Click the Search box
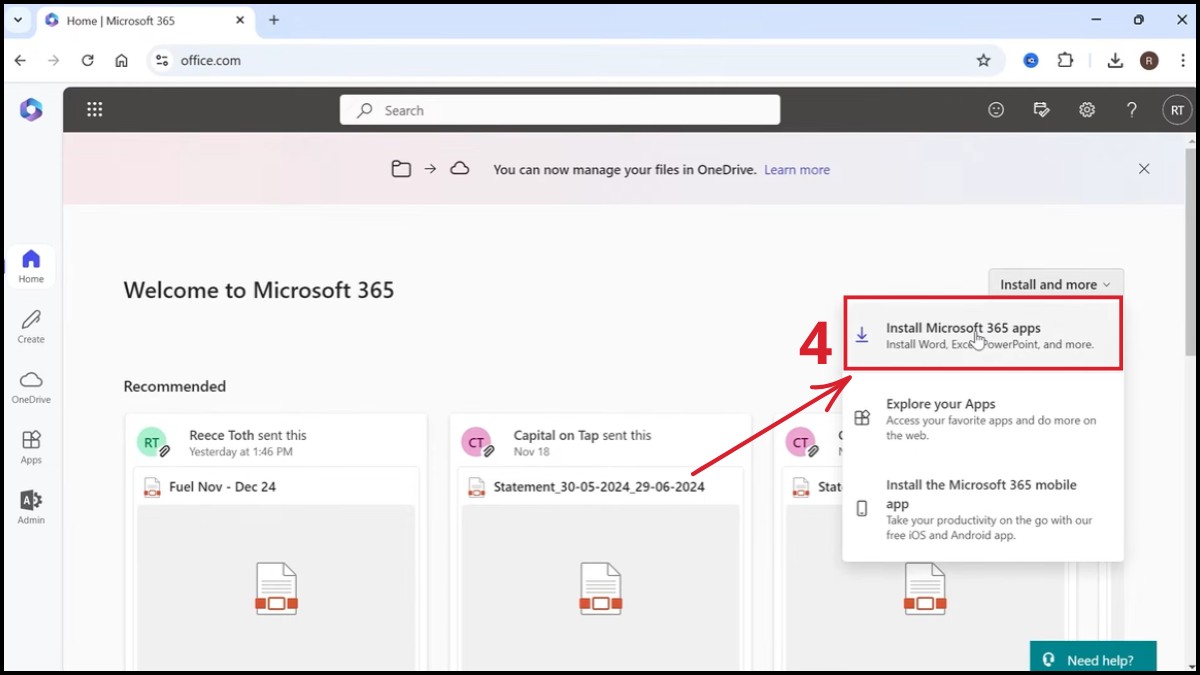This screenshot has width=1200, height=675. tap(560, 110)
